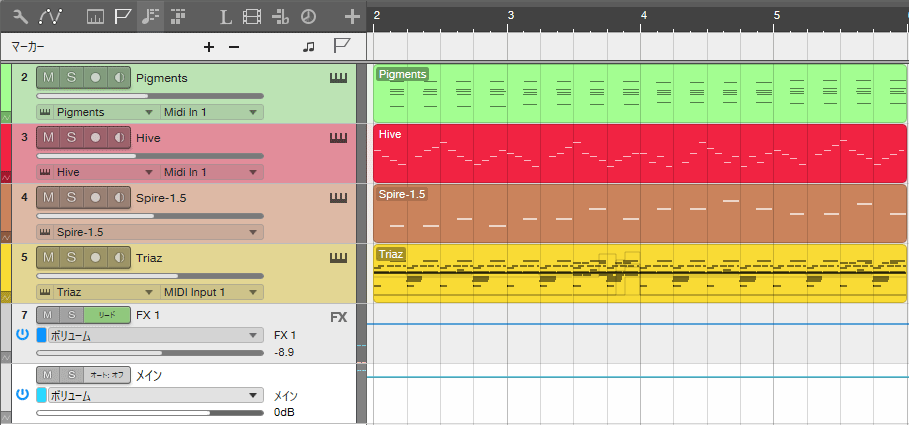Click the Hive track keyboard icon
The width and height of the screenshot is (909, 425).
tap(338, 138)
